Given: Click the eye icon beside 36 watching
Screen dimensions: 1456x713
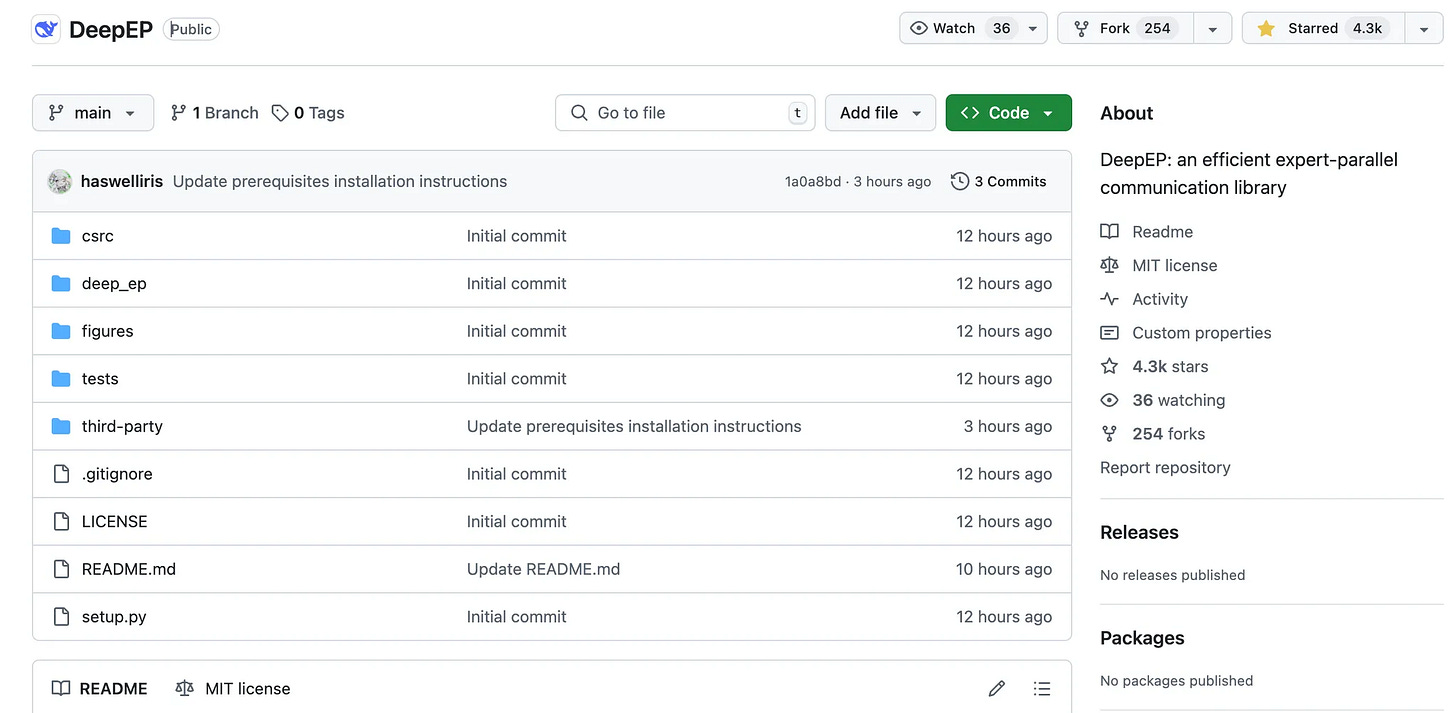Looking at the screenshot, I should (x=1109, y=400).
